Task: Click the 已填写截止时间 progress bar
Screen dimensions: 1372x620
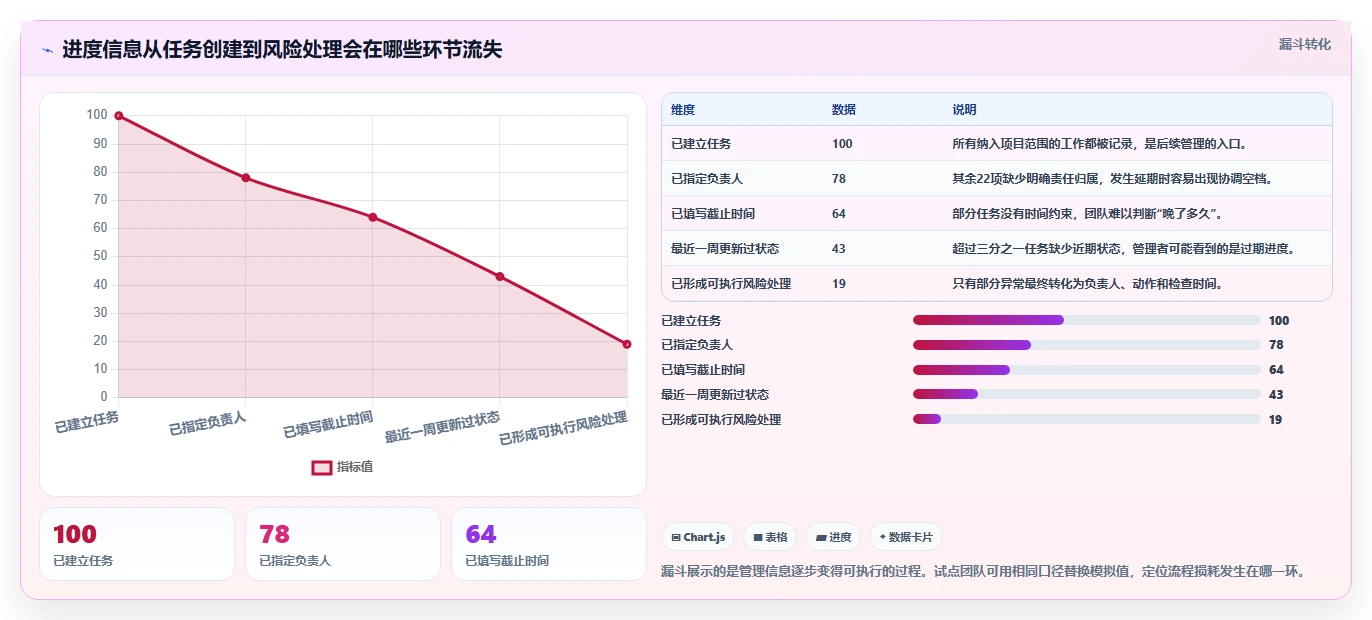Action: (1086, 370)
